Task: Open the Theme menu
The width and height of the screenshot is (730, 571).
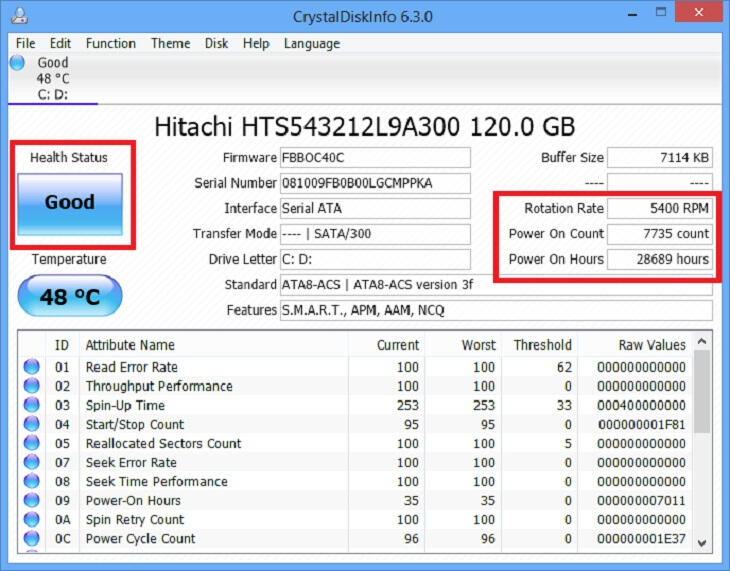Action: [x=170, y=43]
